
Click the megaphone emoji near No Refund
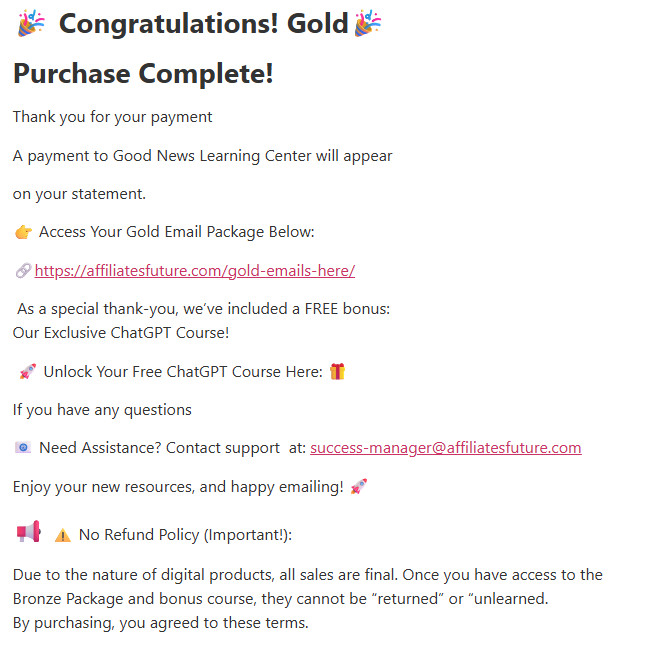click(x=28, y=531)
